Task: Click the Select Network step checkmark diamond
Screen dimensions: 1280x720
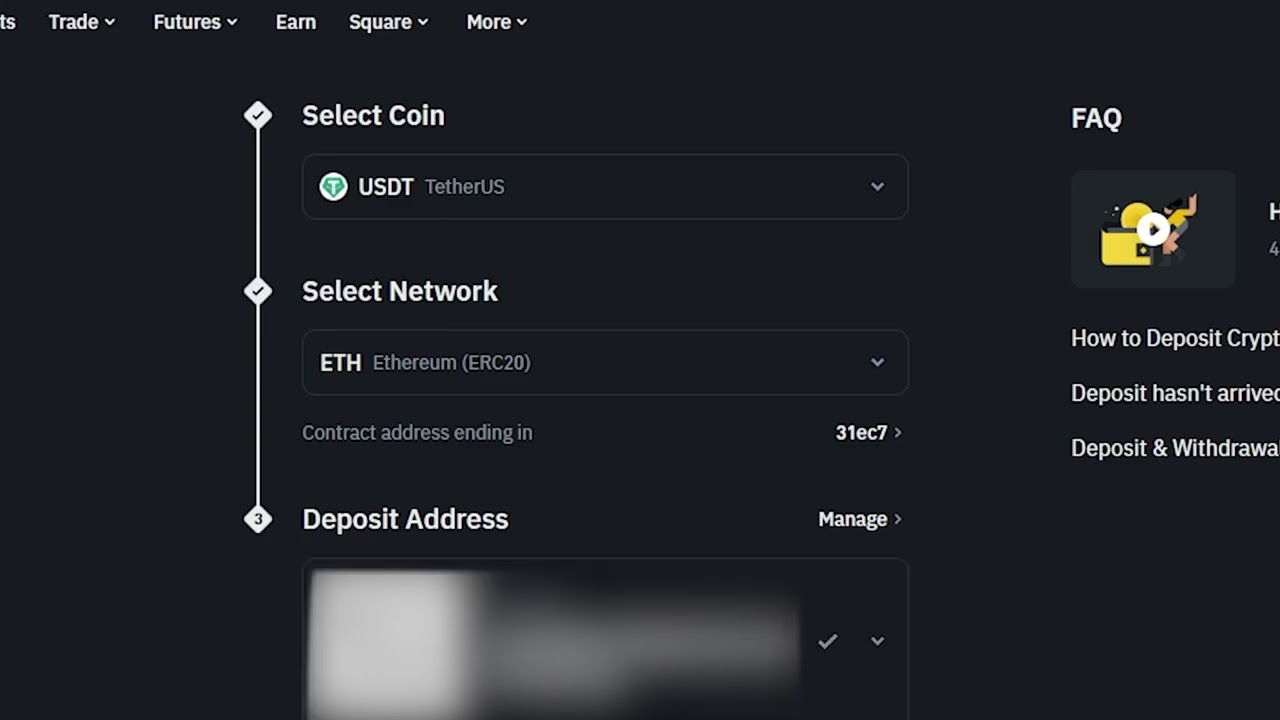Action: 258,291
